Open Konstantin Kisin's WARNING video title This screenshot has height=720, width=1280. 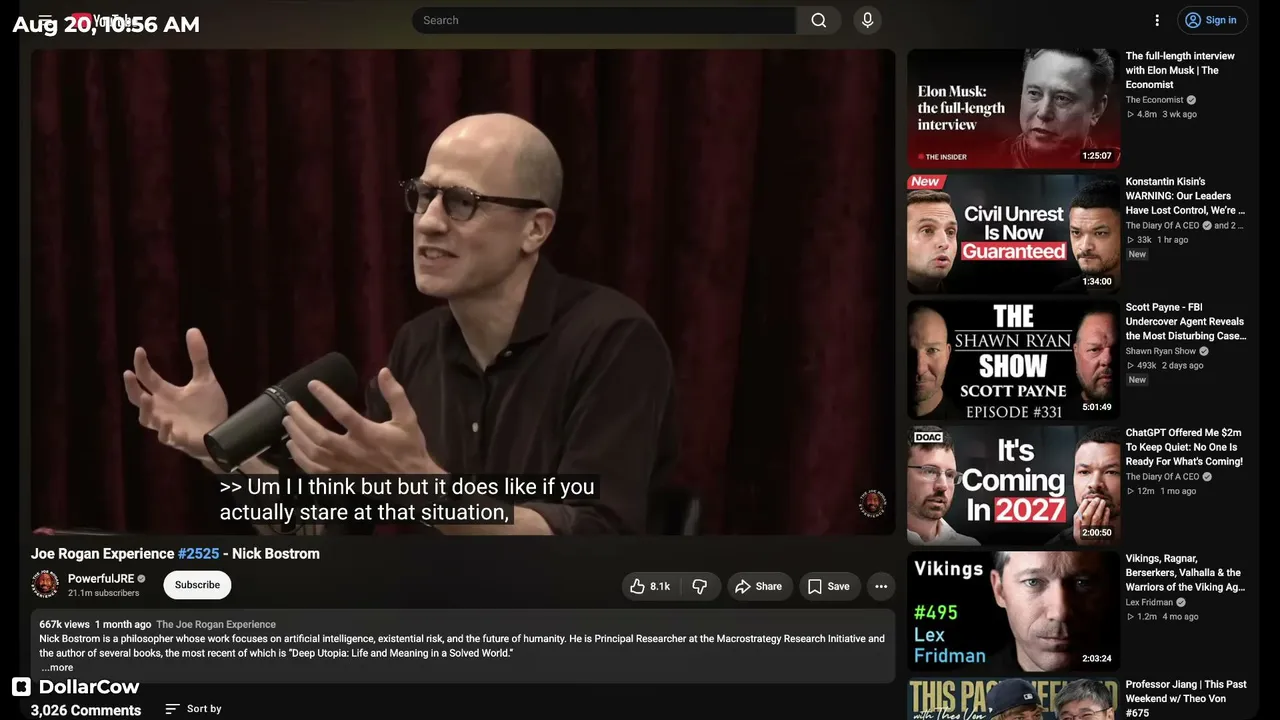click(1185, 196)
